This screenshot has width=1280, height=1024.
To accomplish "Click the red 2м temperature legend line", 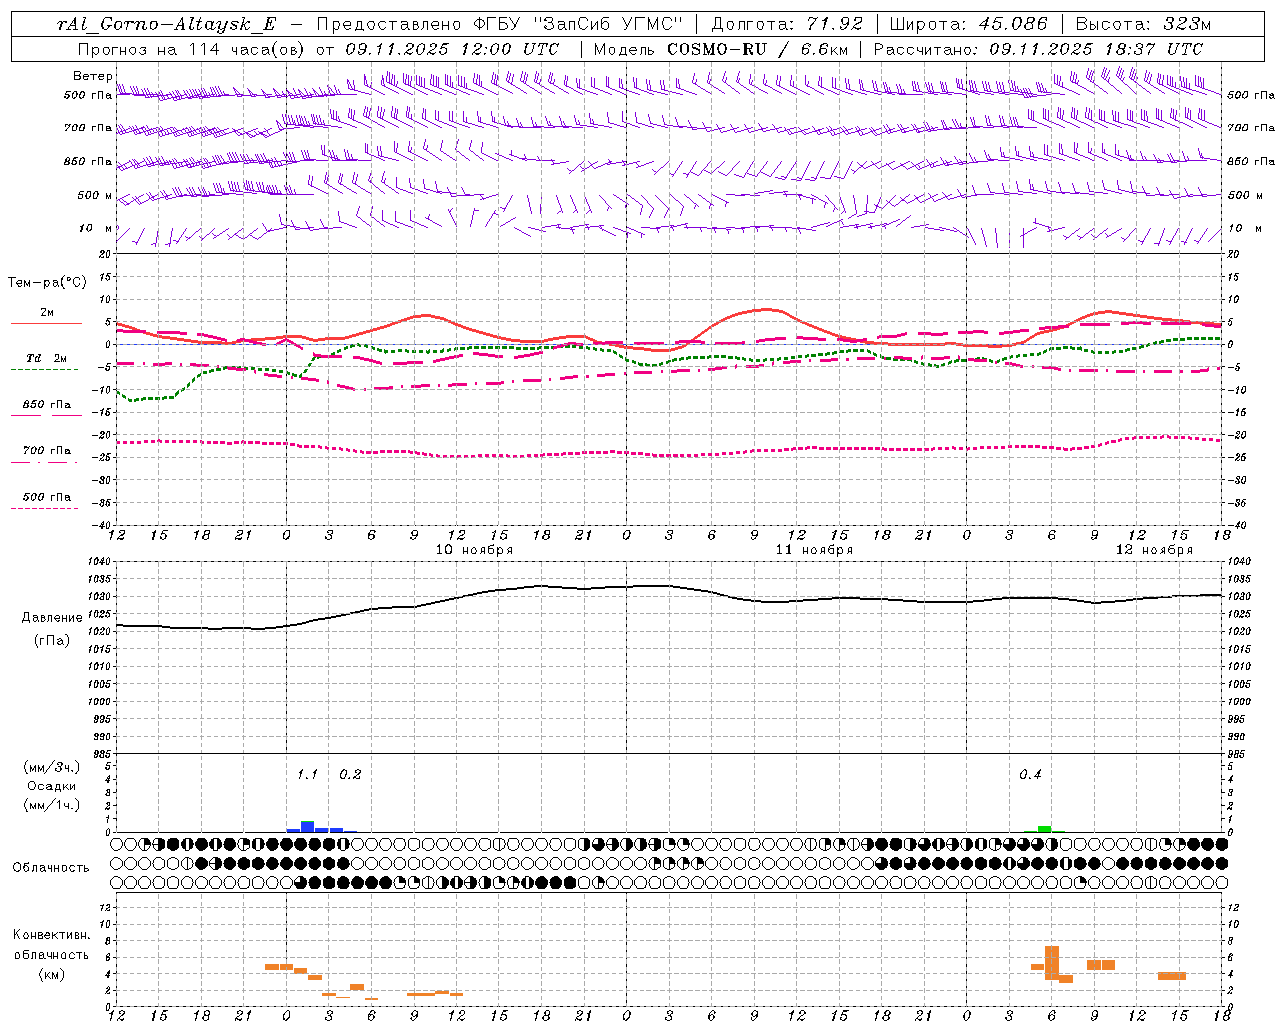I will tap(46, 323).
